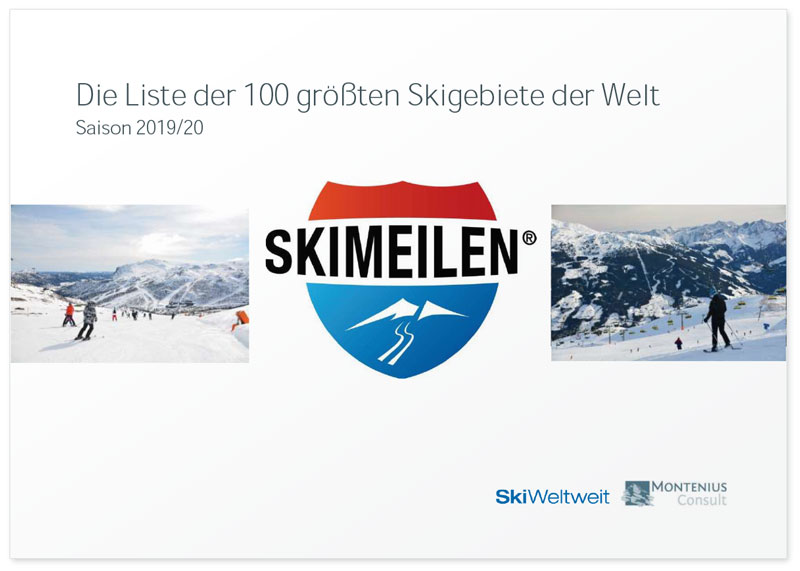Click the white mountain road icon in the blue shield
Viewport: 800px width, 571px height.
[x=406, y=331]
